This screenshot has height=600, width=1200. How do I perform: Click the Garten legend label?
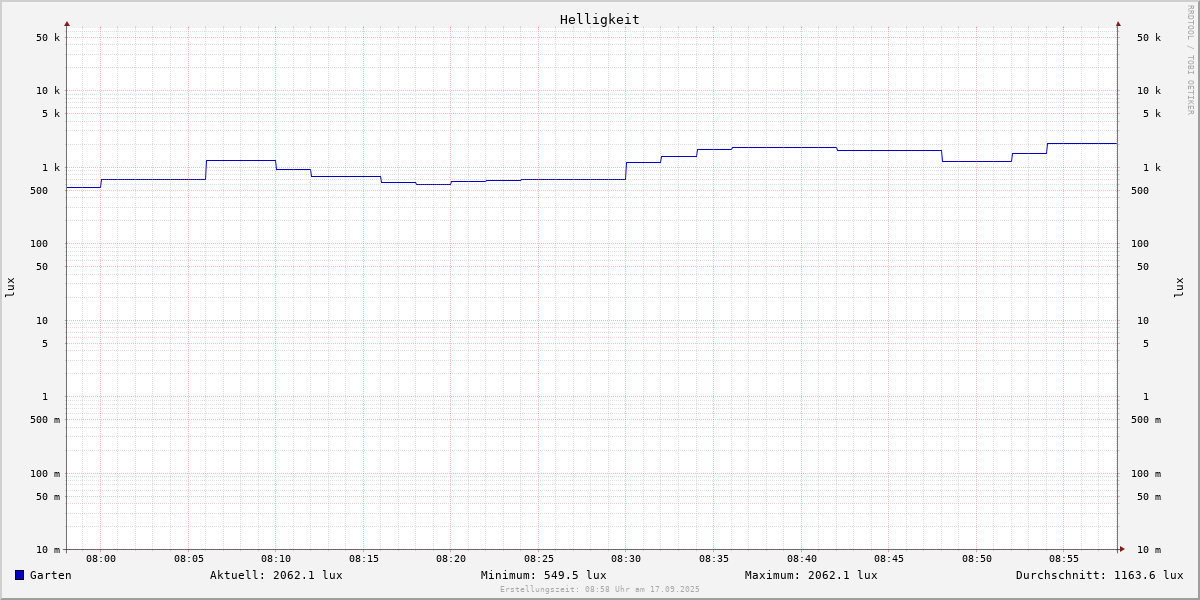pyautogui.click(x=50, y=575)
